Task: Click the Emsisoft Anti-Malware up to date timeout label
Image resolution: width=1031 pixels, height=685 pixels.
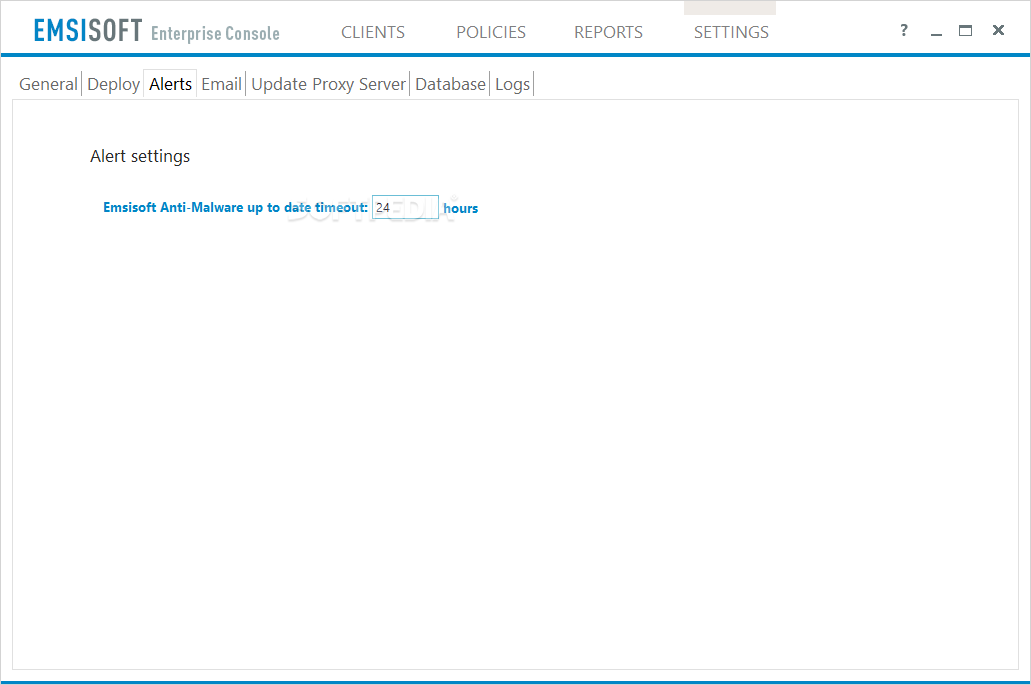Action: [x=235, y=207]
